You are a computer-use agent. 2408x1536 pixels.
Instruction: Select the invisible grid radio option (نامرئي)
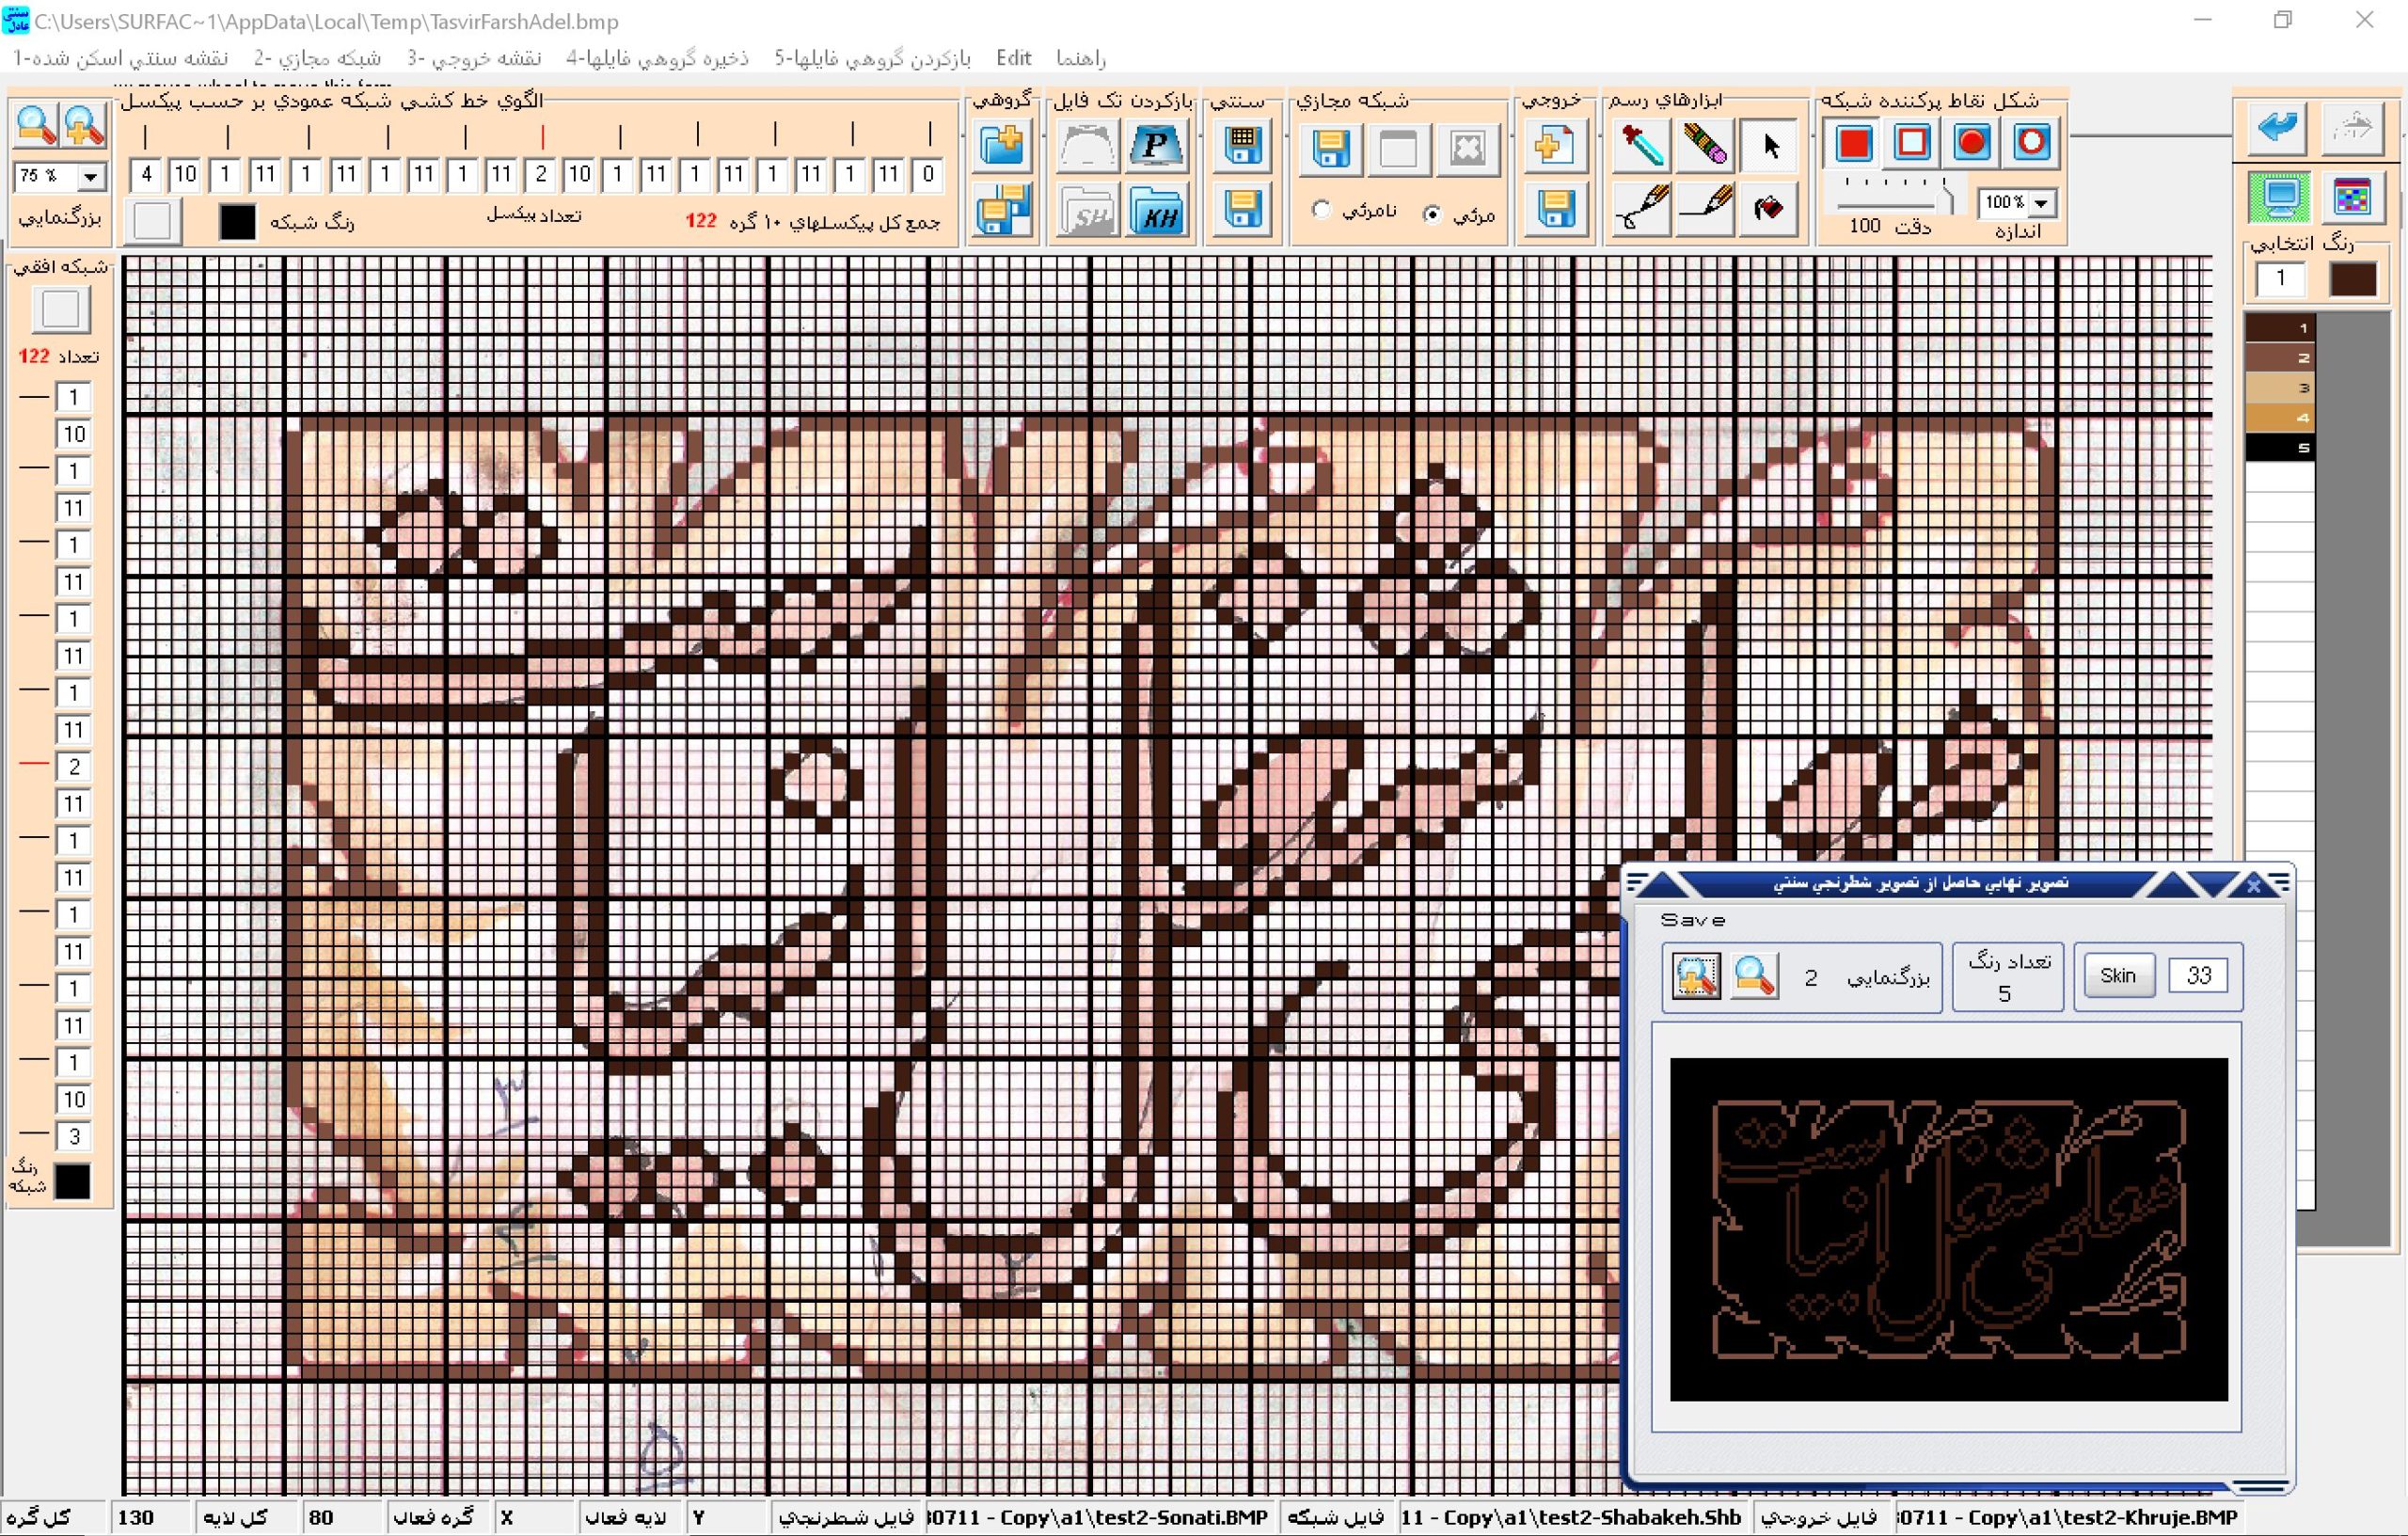coord(1321,210)
